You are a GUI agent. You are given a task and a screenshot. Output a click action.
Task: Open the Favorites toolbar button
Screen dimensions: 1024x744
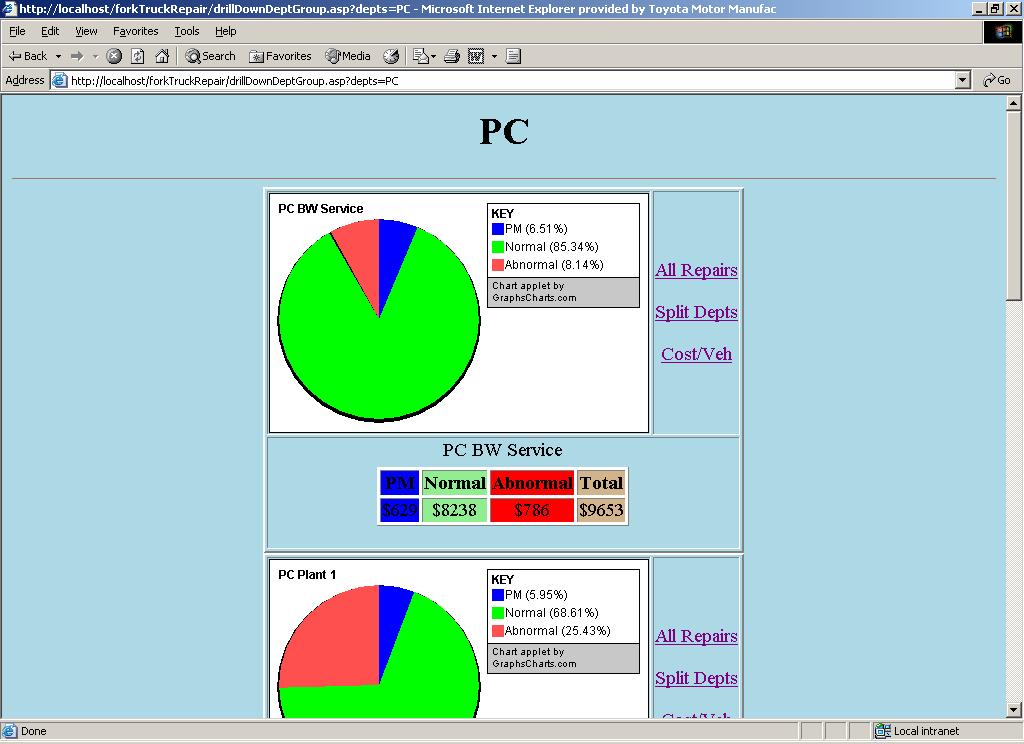pos(280,56)
